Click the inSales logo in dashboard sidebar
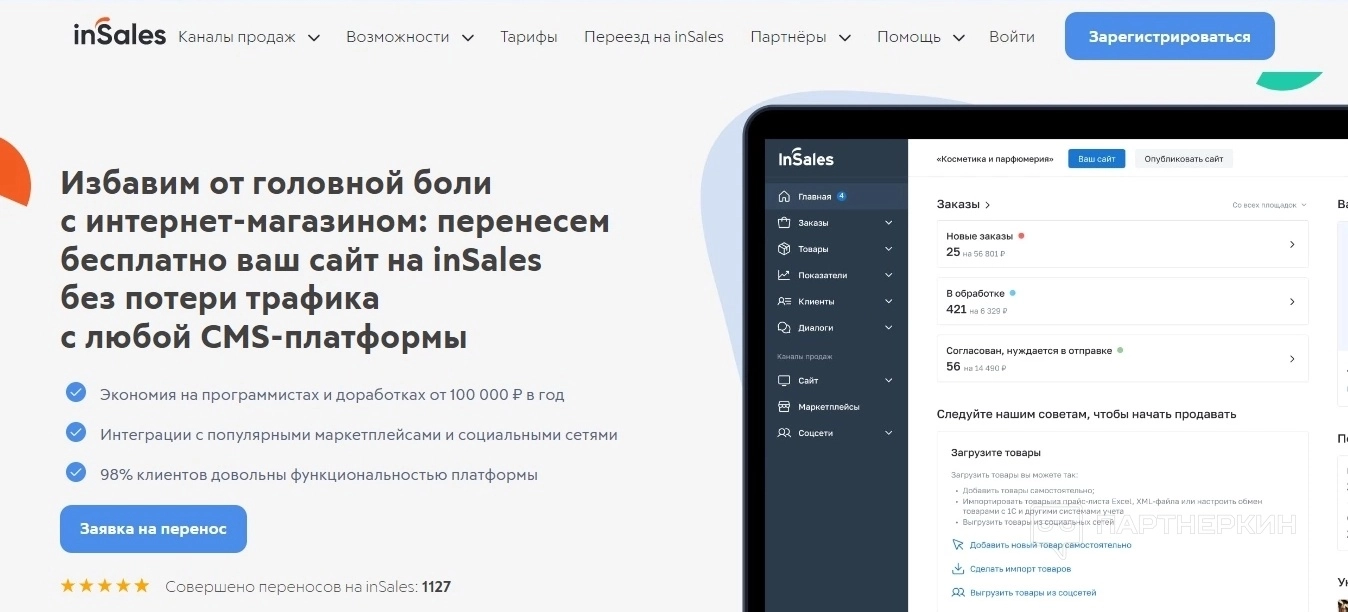 click(x=806, y=159)
